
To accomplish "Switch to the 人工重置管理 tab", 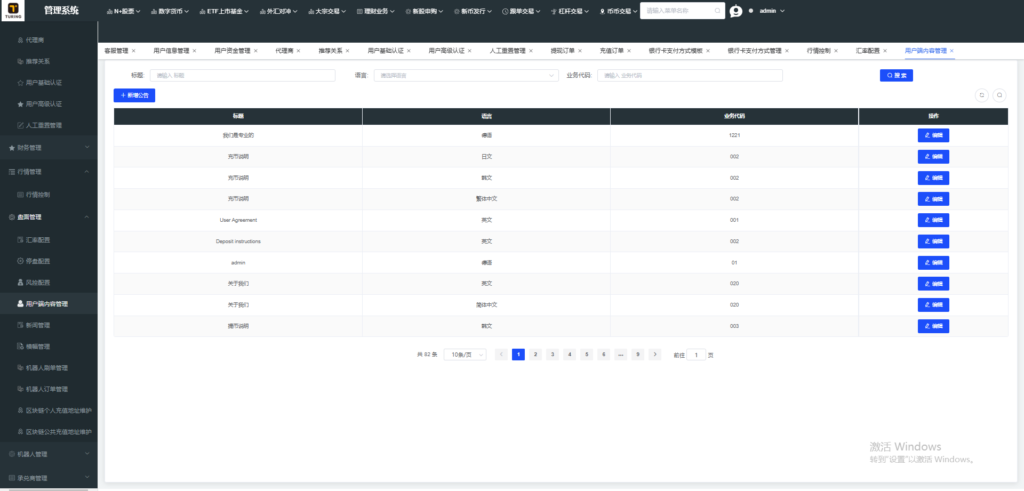I will tap(507, 50).
